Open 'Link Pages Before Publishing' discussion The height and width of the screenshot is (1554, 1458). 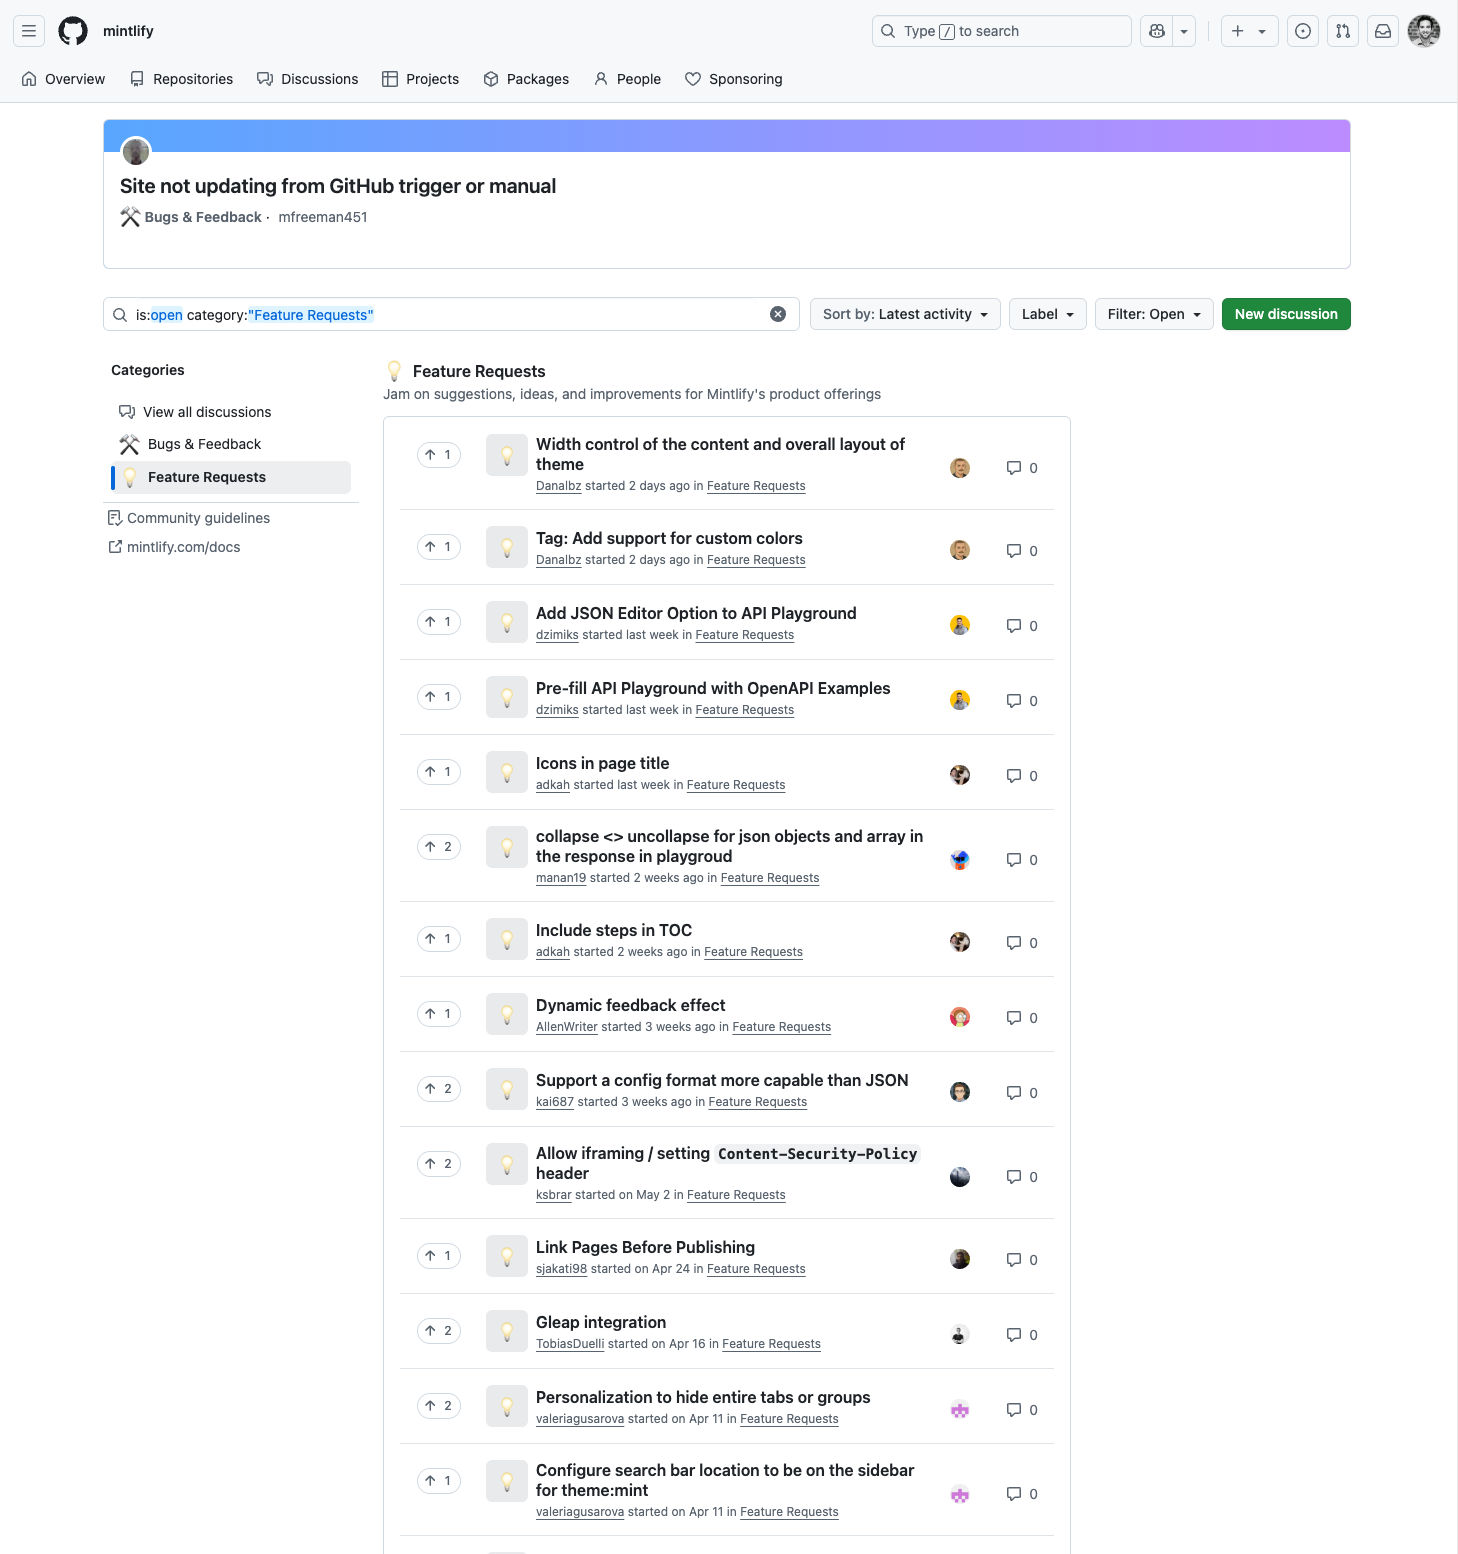645,1247
